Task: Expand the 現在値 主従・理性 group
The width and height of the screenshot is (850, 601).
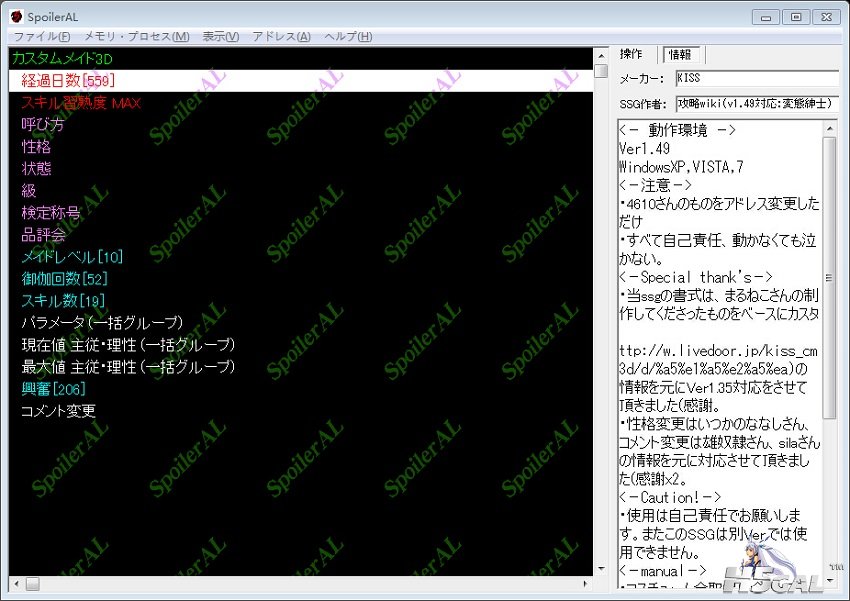Action: [128, 345]
